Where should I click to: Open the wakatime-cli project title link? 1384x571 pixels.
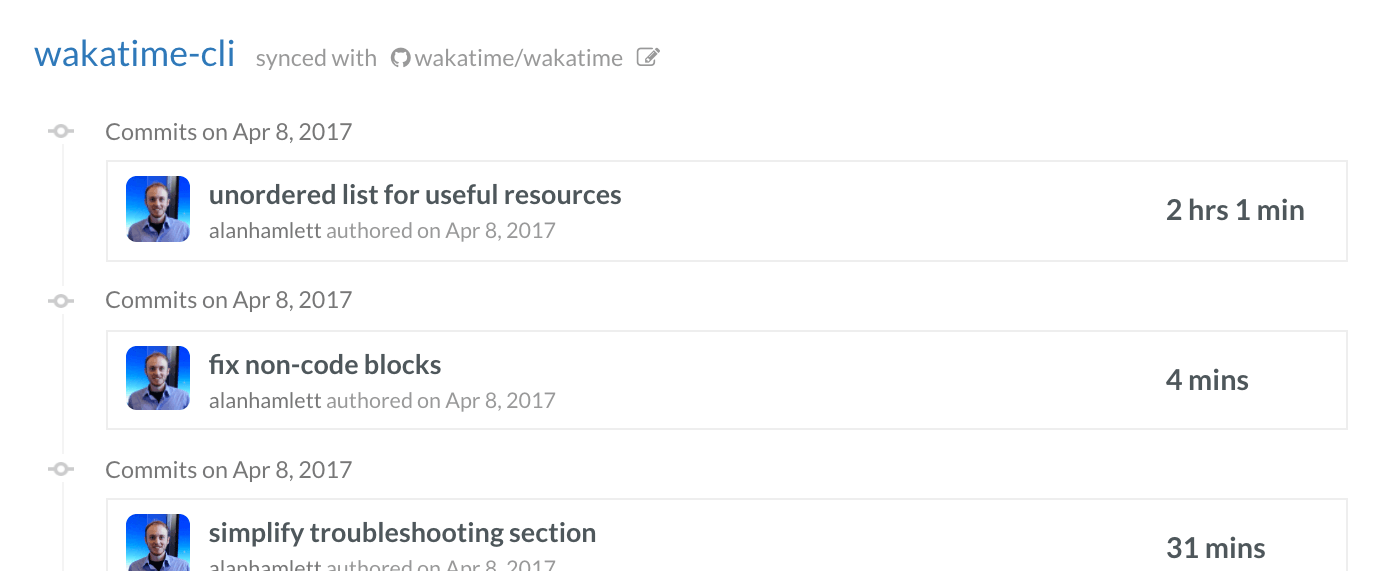[135, 54]
